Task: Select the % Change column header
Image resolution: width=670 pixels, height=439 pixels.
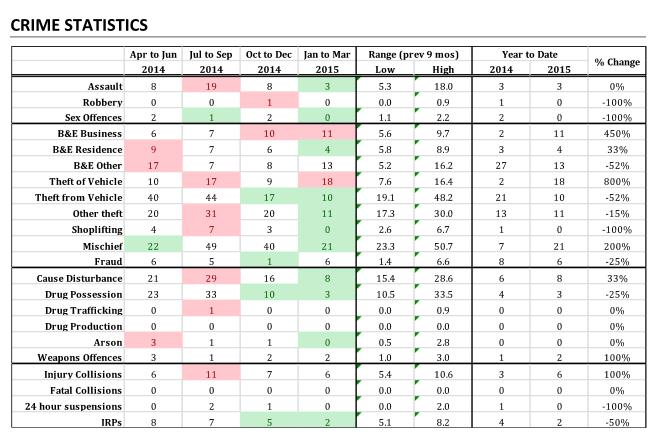Action: pyautogui.click(x=617, y=61)
